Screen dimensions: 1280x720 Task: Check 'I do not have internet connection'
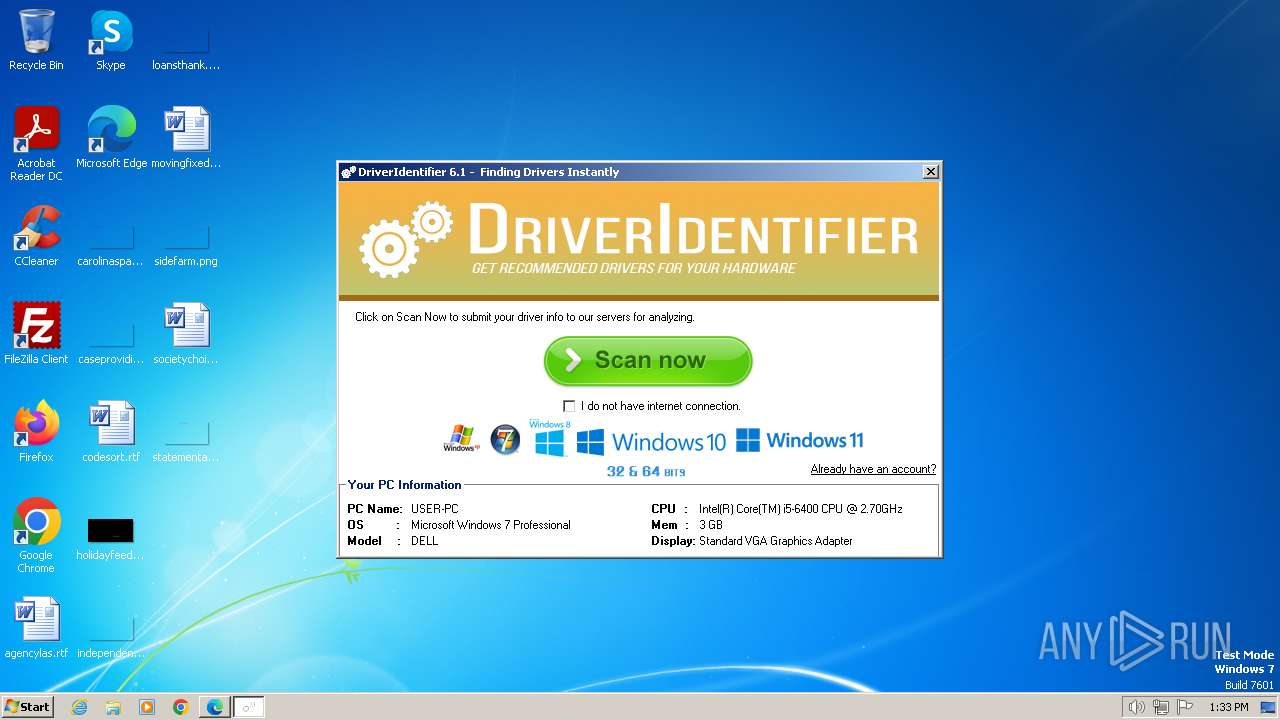(569, 406)
